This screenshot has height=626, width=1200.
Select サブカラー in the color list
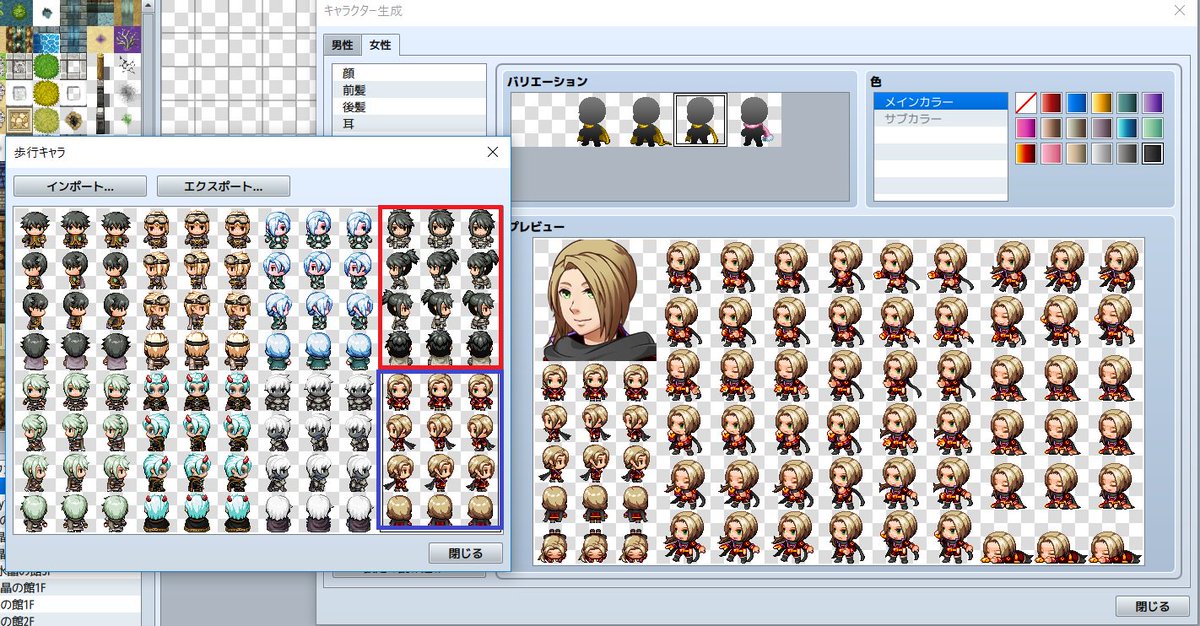click(940, 118)
